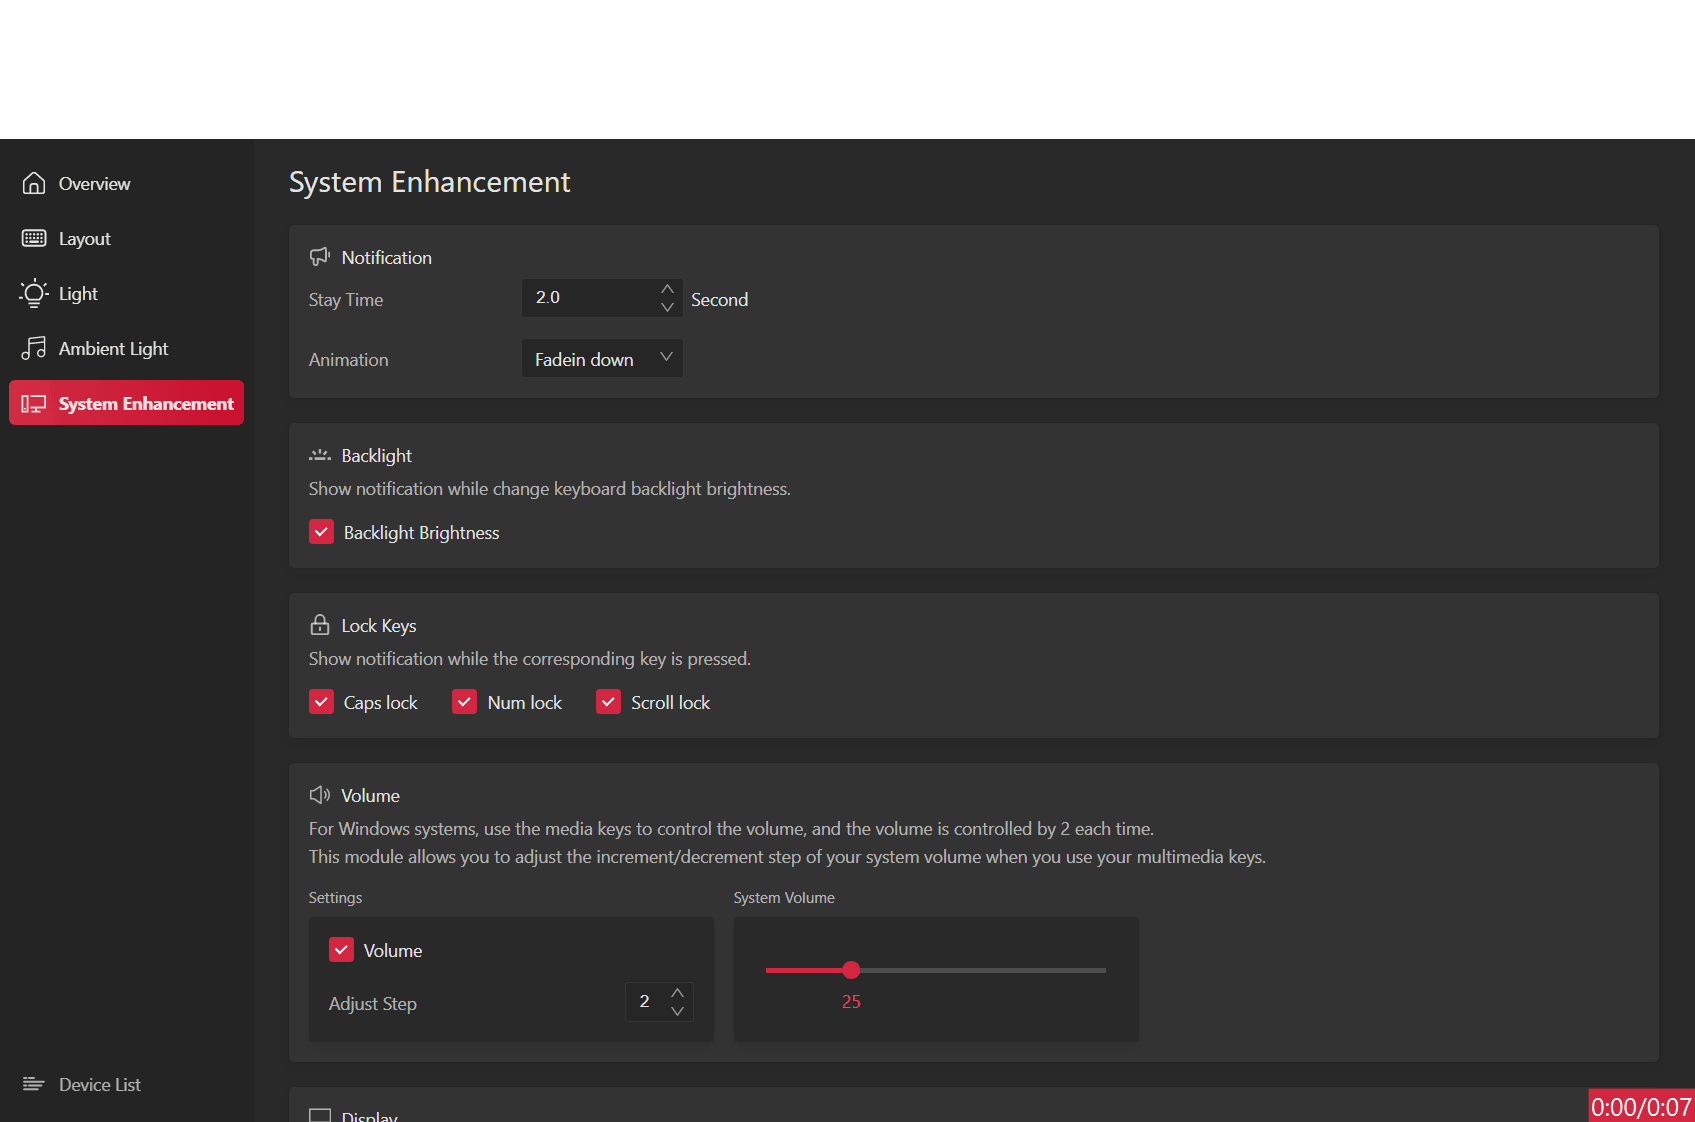The height and width of the screenshot is (1122, 1695).
Task: Click the Adjust Step label
Action: coord(372,1004)
